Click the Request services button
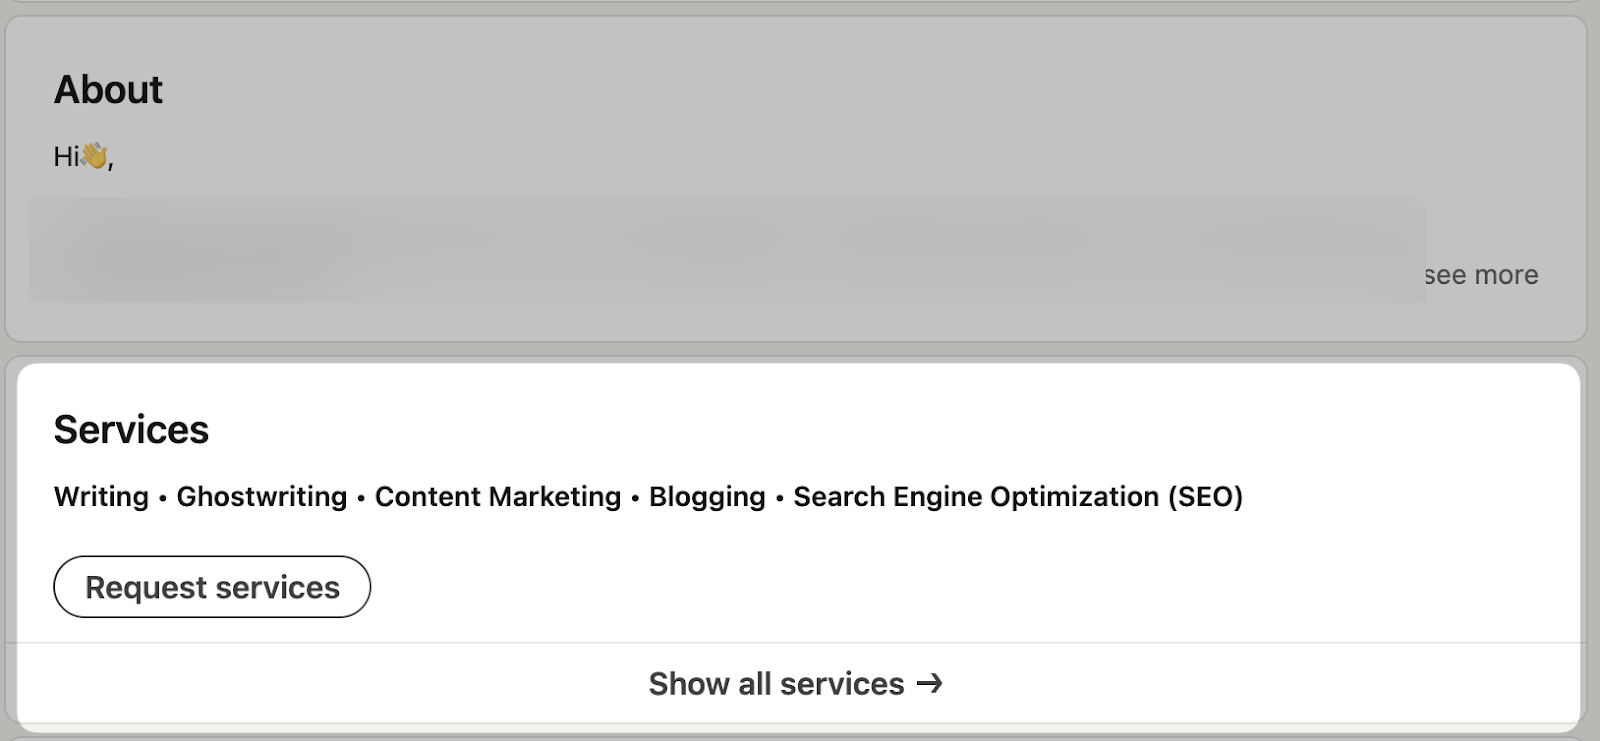This screenshot has width=1600, height=741. (x=212, y=587)
